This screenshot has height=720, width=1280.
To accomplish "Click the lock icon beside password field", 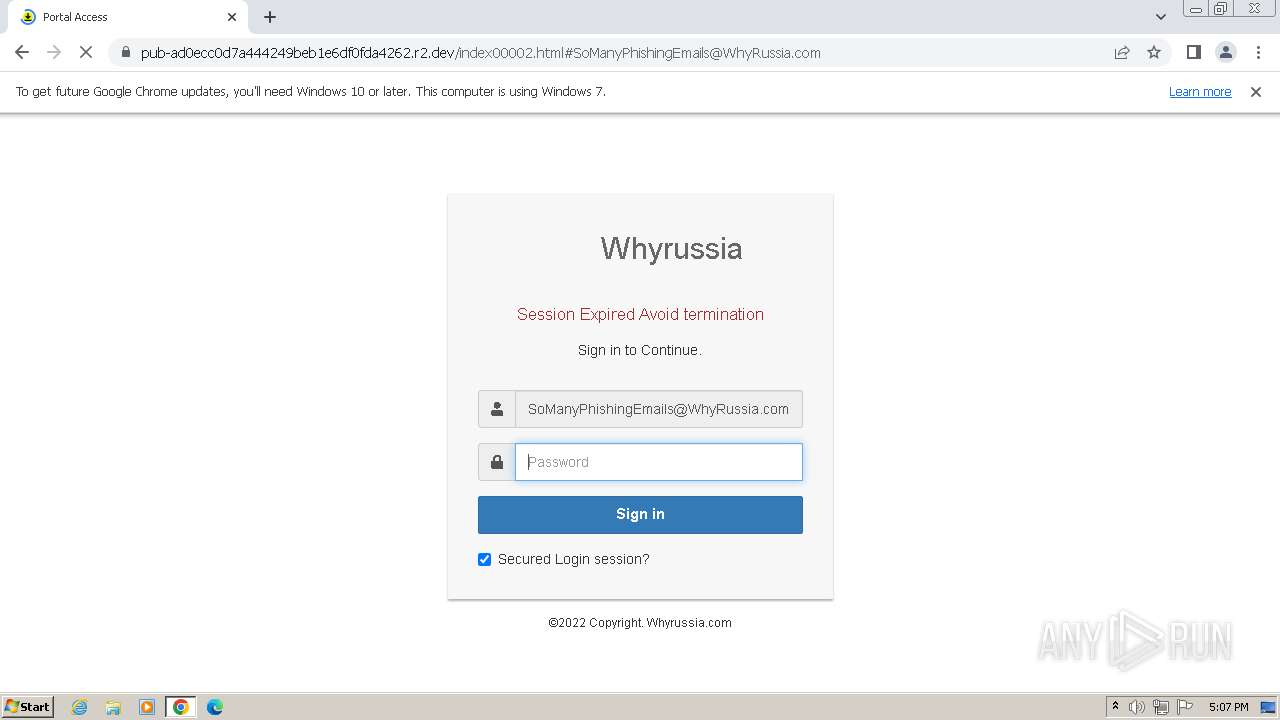I will 497,462.
